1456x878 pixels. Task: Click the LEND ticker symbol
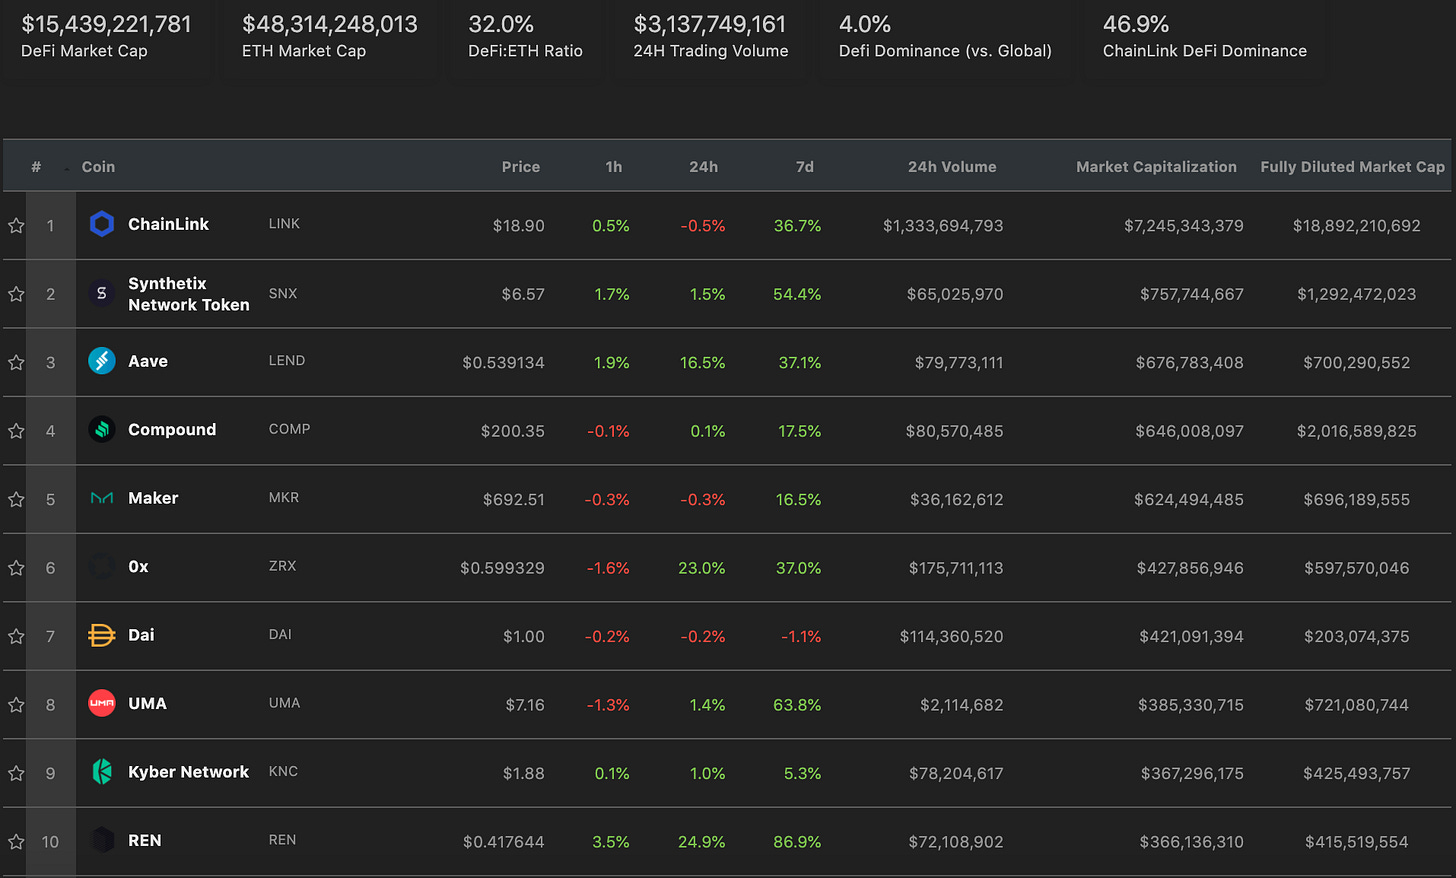pyautogui.click(x=287, y=361)
